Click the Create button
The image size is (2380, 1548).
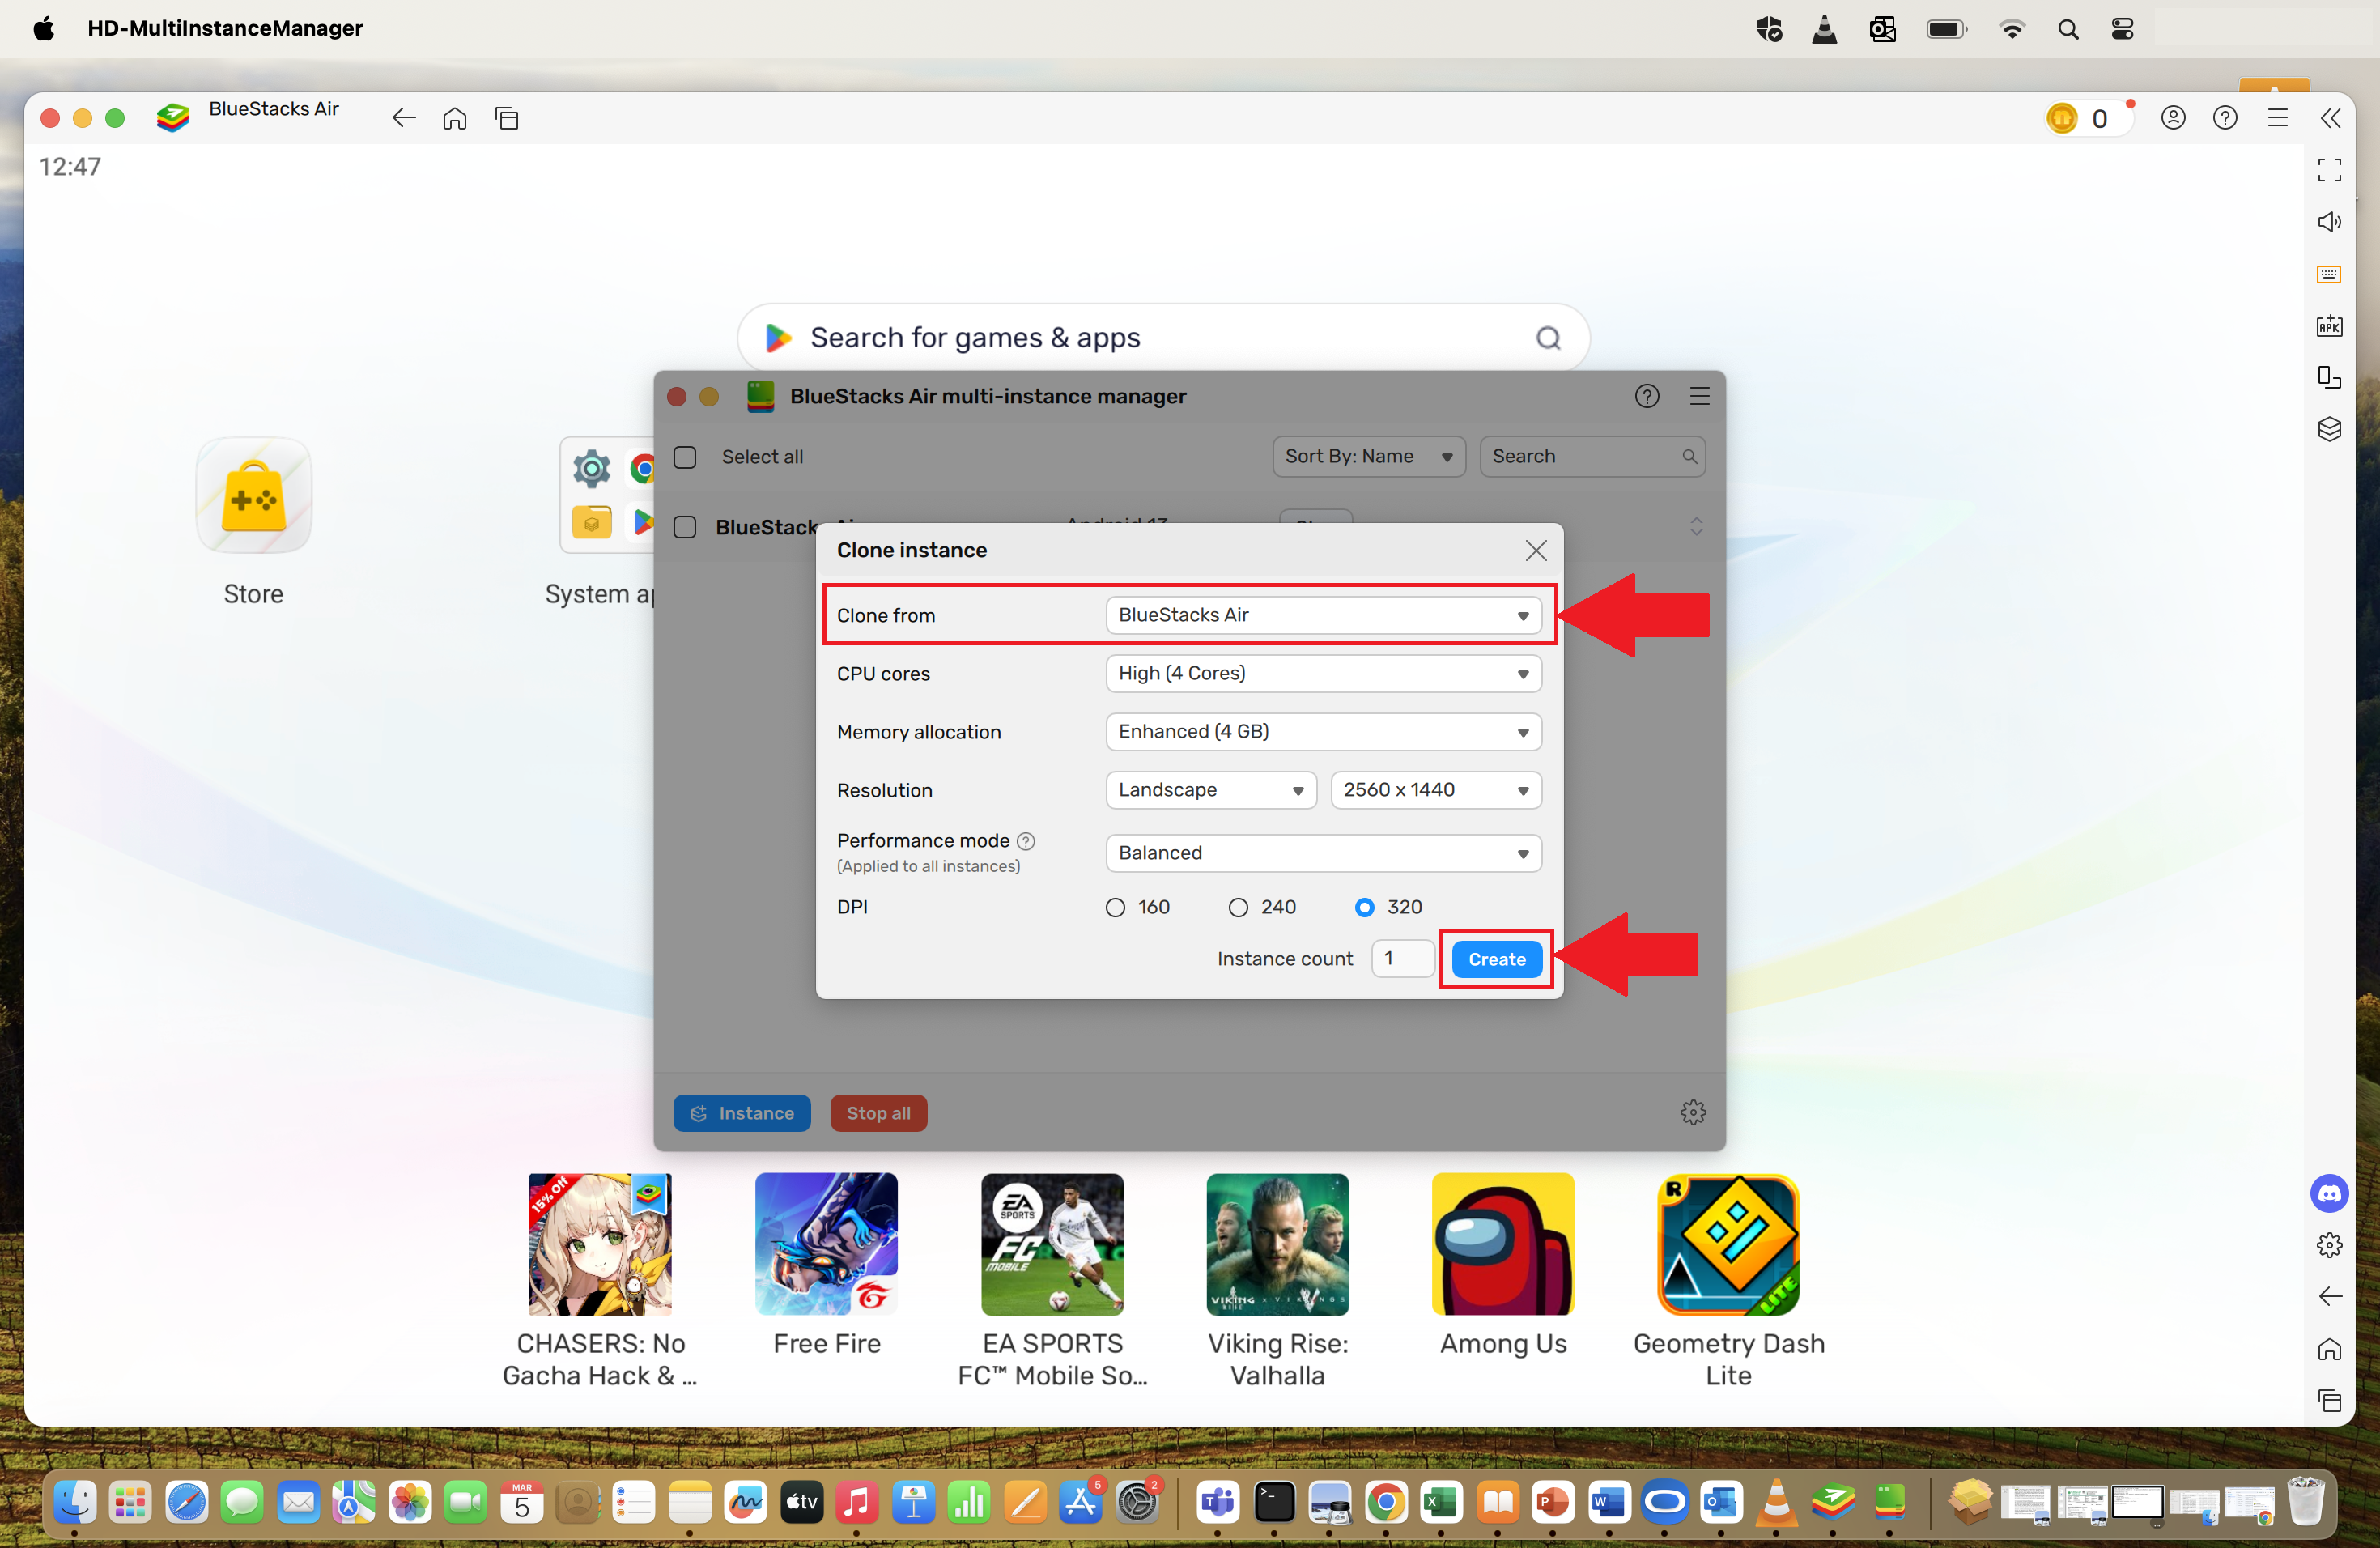tap(1496, 958)
